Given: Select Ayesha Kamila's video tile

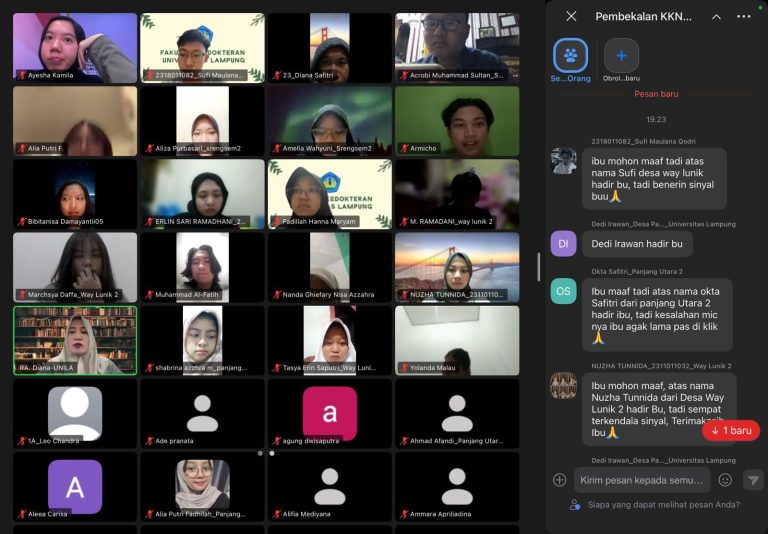Looking at the screenshot, I should (75, 47).
